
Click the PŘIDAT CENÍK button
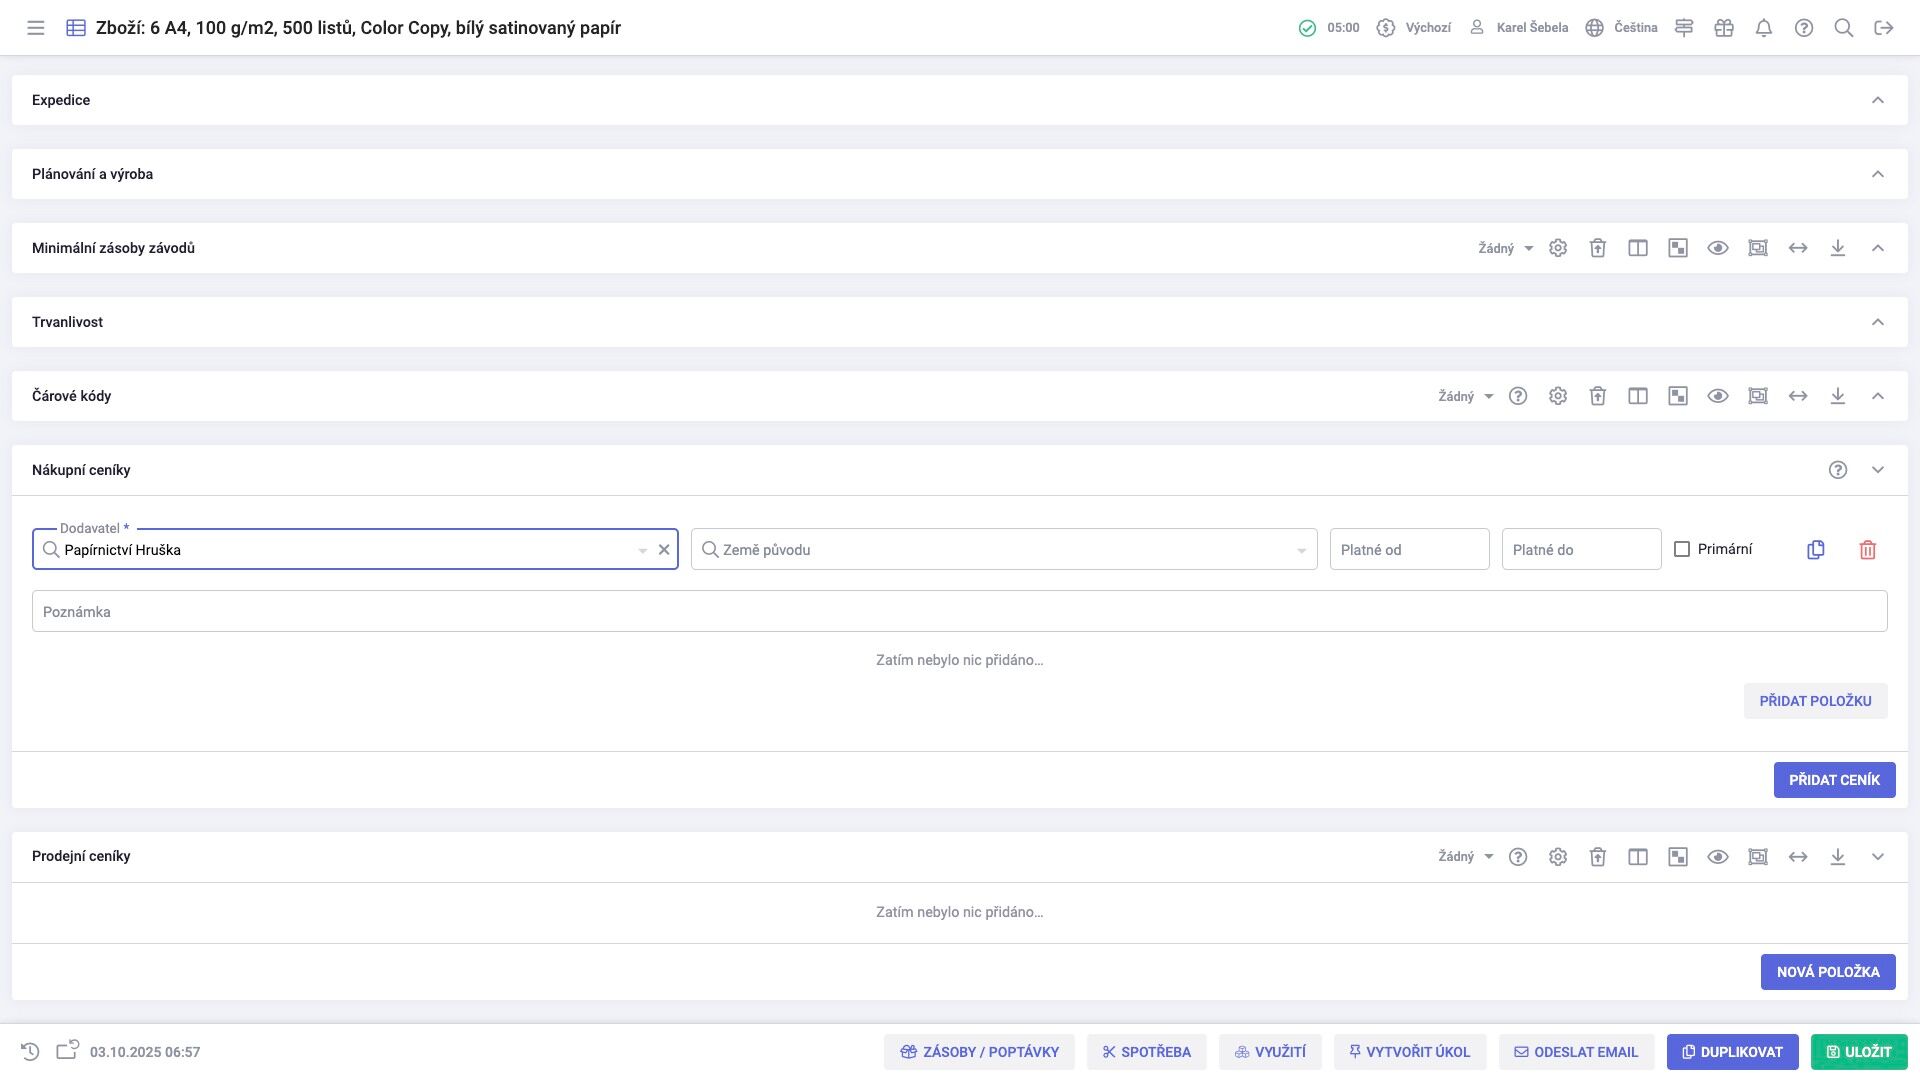(1834, 780)
